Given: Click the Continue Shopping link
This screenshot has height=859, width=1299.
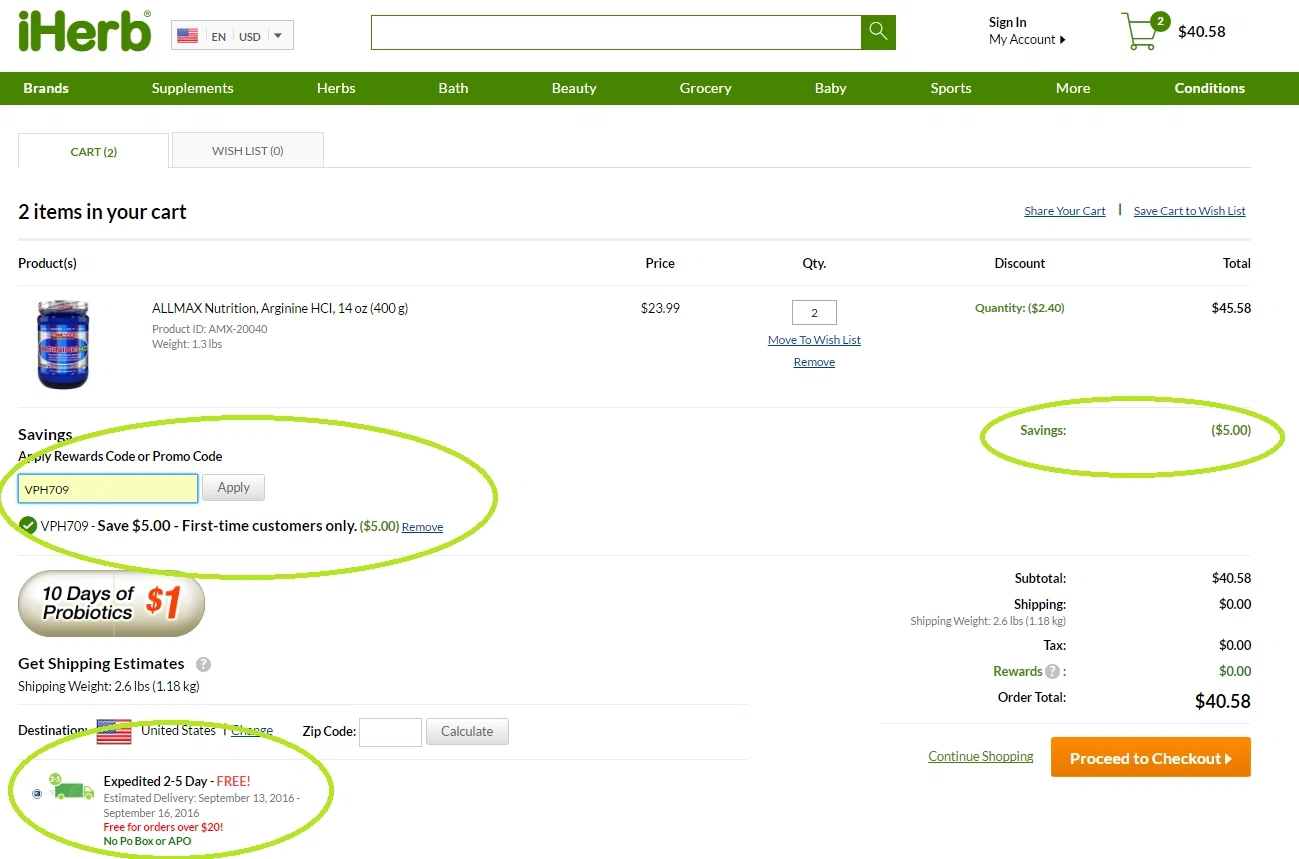Looking at the screenshot, I should click(981, 756).
